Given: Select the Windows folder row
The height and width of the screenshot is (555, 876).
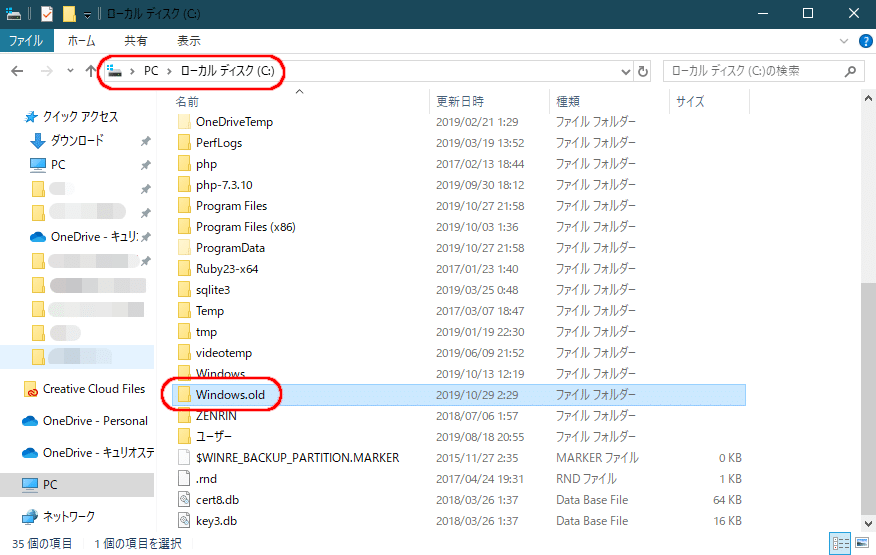Looking at the screenshot, I should 459,374.
